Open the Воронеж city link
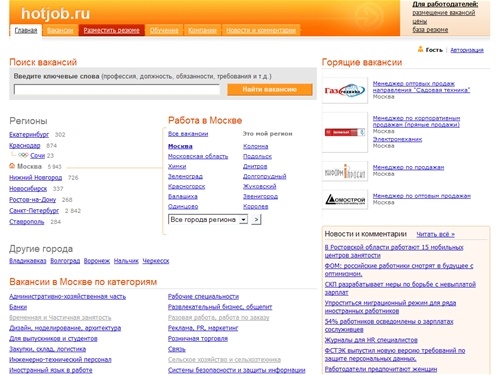This screenshot has width=500, height=375. [97, 261]
